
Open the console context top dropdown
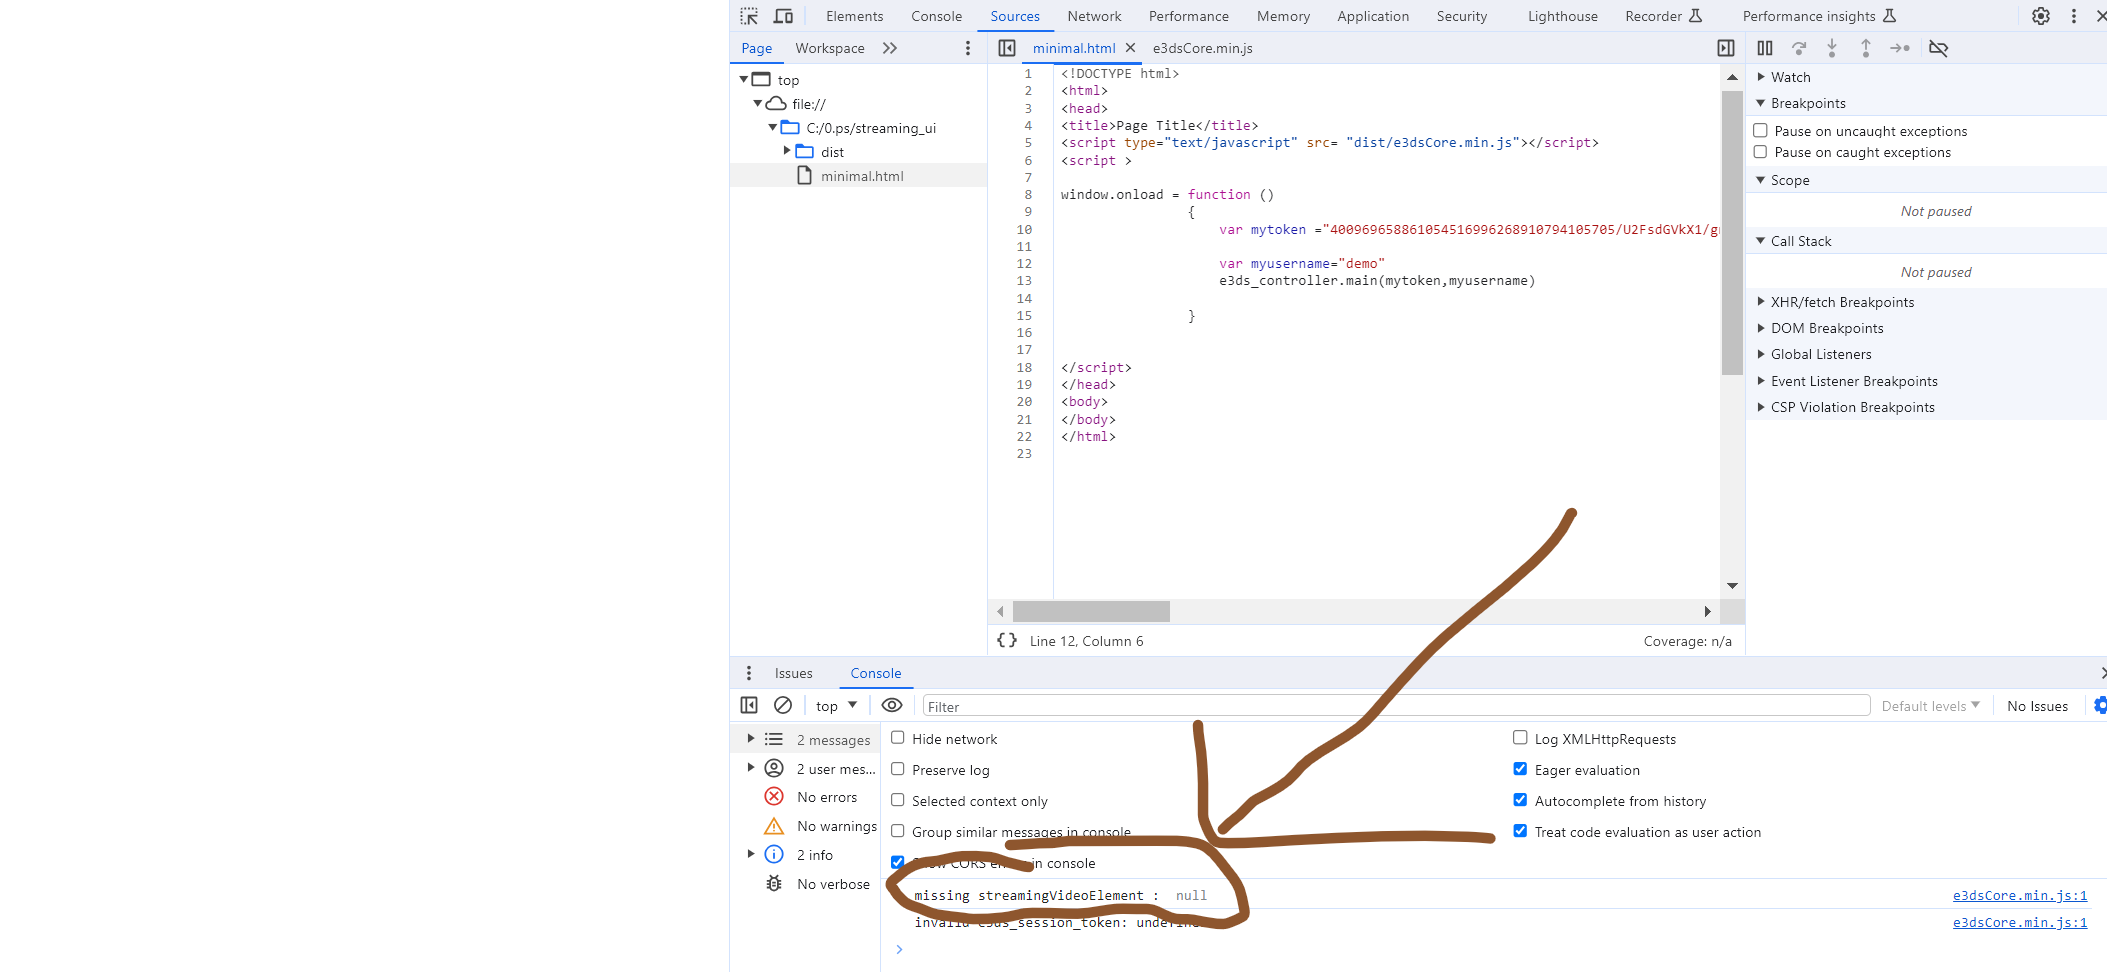(837, 705)
